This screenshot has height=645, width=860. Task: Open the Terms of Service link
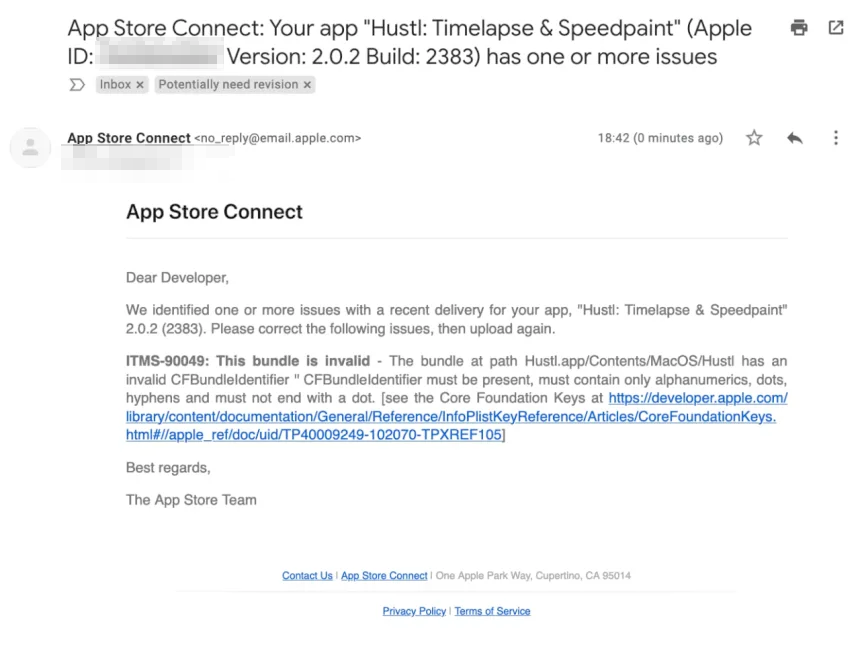click(x=492, y=611)
